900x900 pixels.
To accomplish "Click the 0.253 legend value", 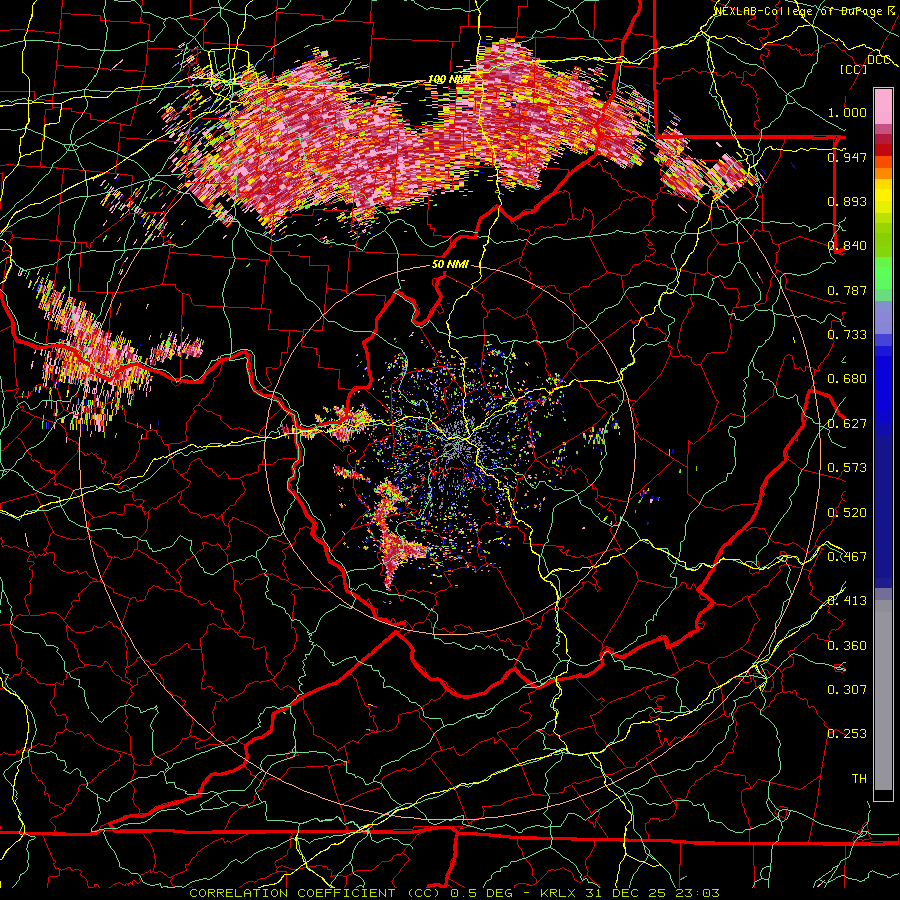I will coord(847,734).
